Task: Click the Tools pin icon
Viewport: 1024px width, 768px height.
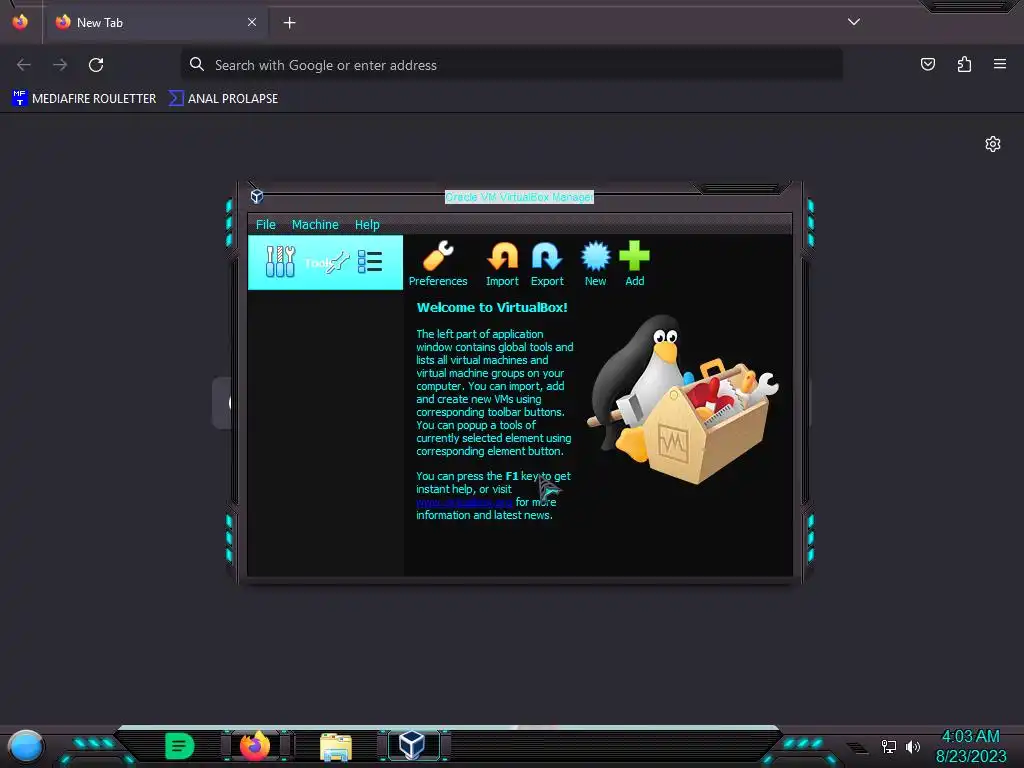Action: [x=338, y=263]
